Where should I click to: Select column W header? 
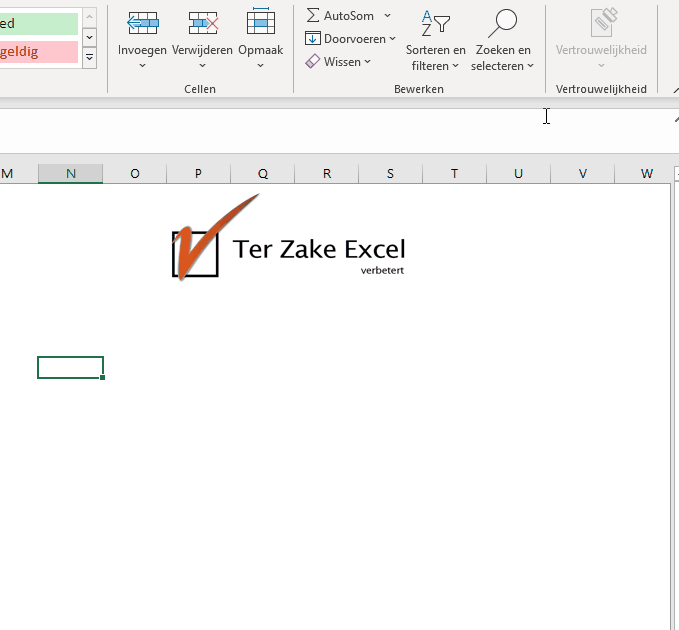(x=643, y=174)
